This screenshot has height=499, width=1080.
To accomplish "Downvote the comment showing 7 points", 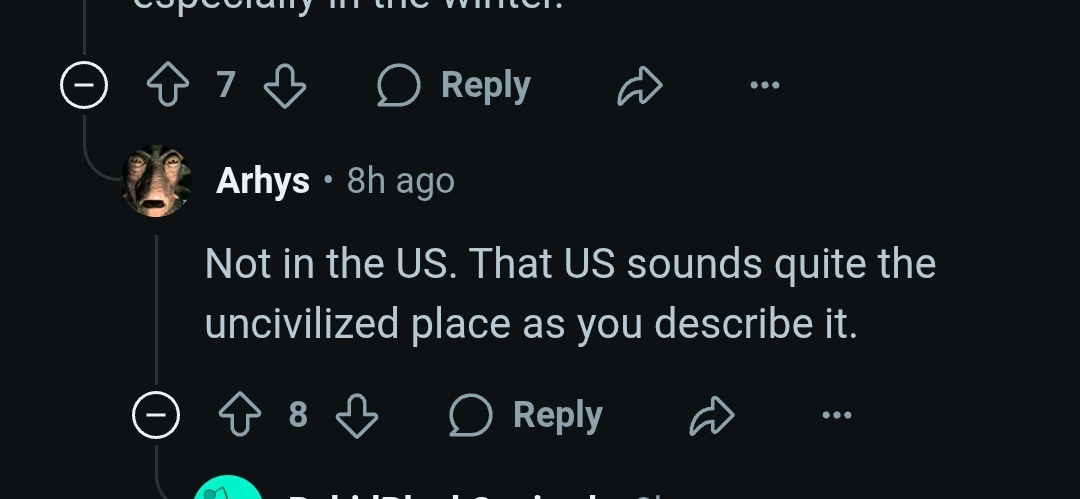I will tap(285, 85).
